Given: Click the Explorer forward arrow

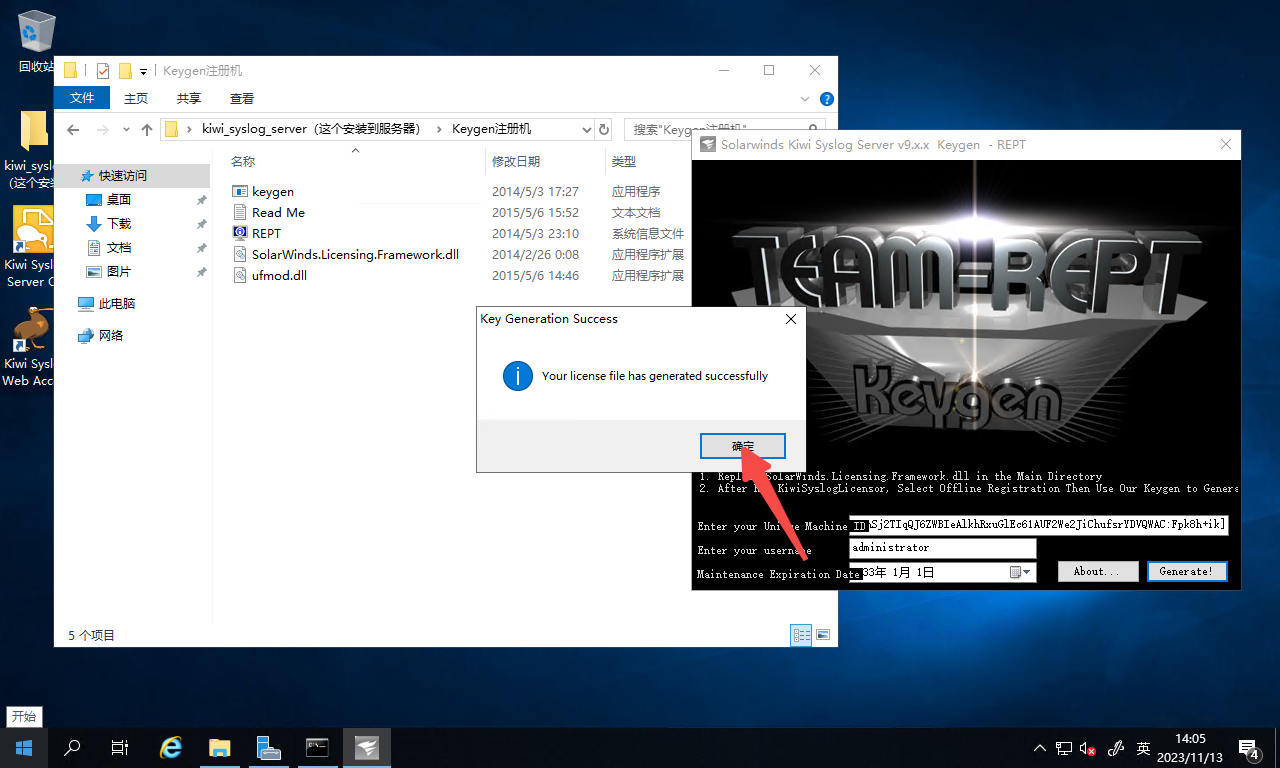Looking at the screenshot, I should coord(102,129).
